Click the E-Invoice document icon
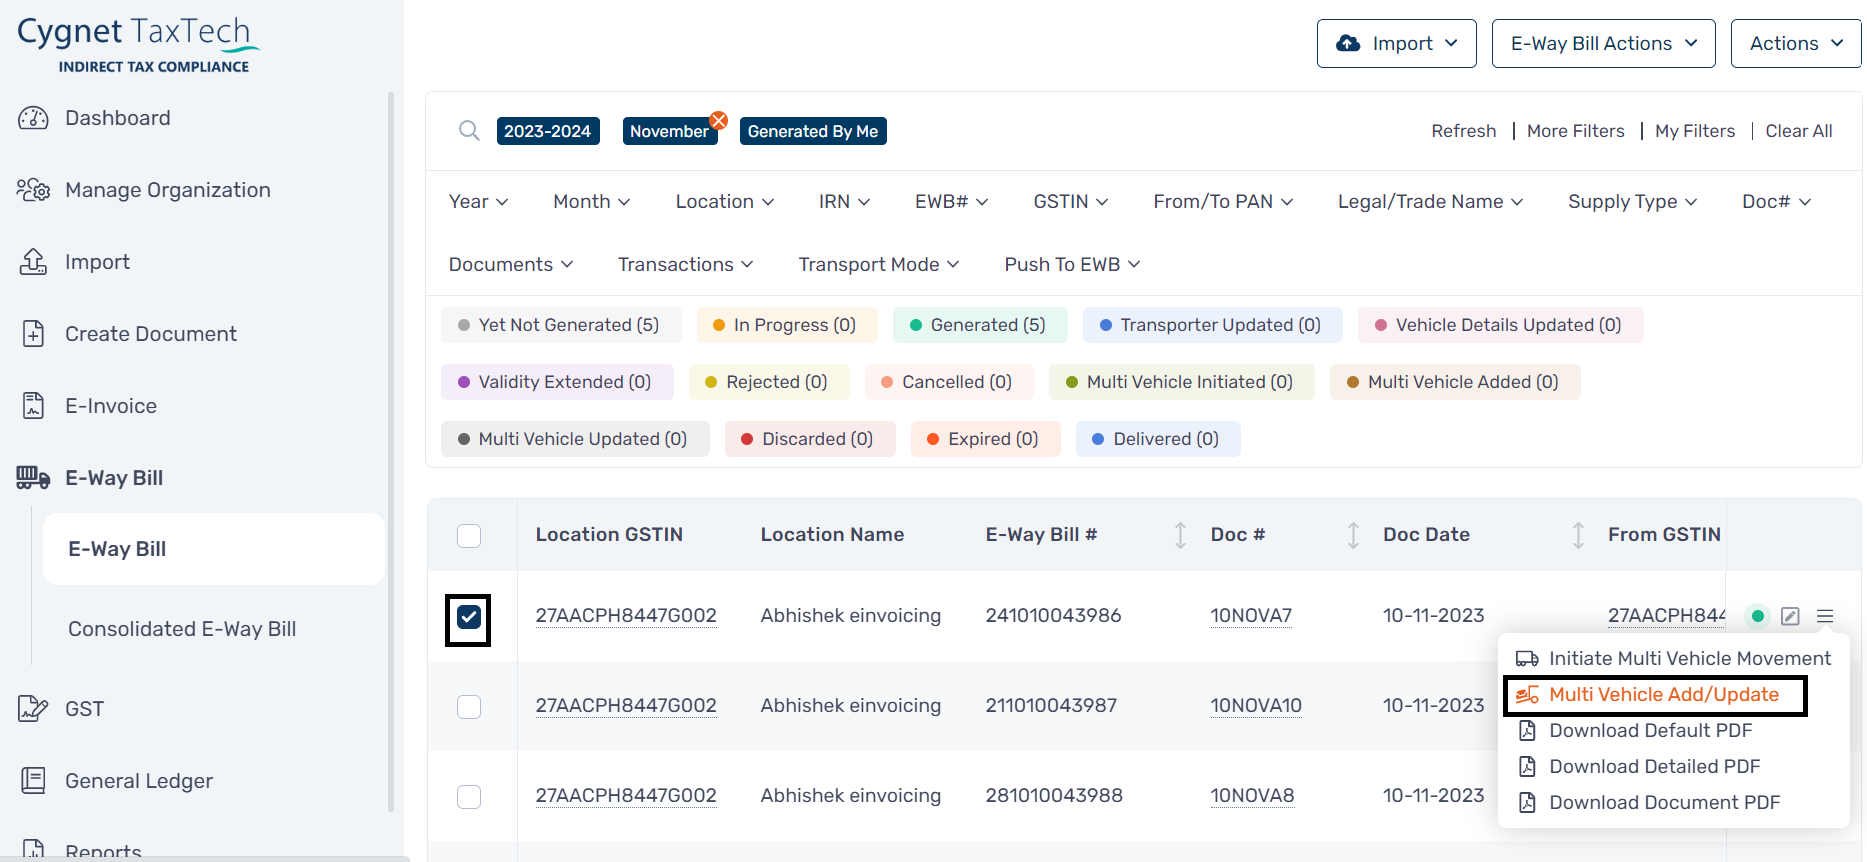Screen dimensions: 1867x862 pyautogui.click(x=33, y=406)
